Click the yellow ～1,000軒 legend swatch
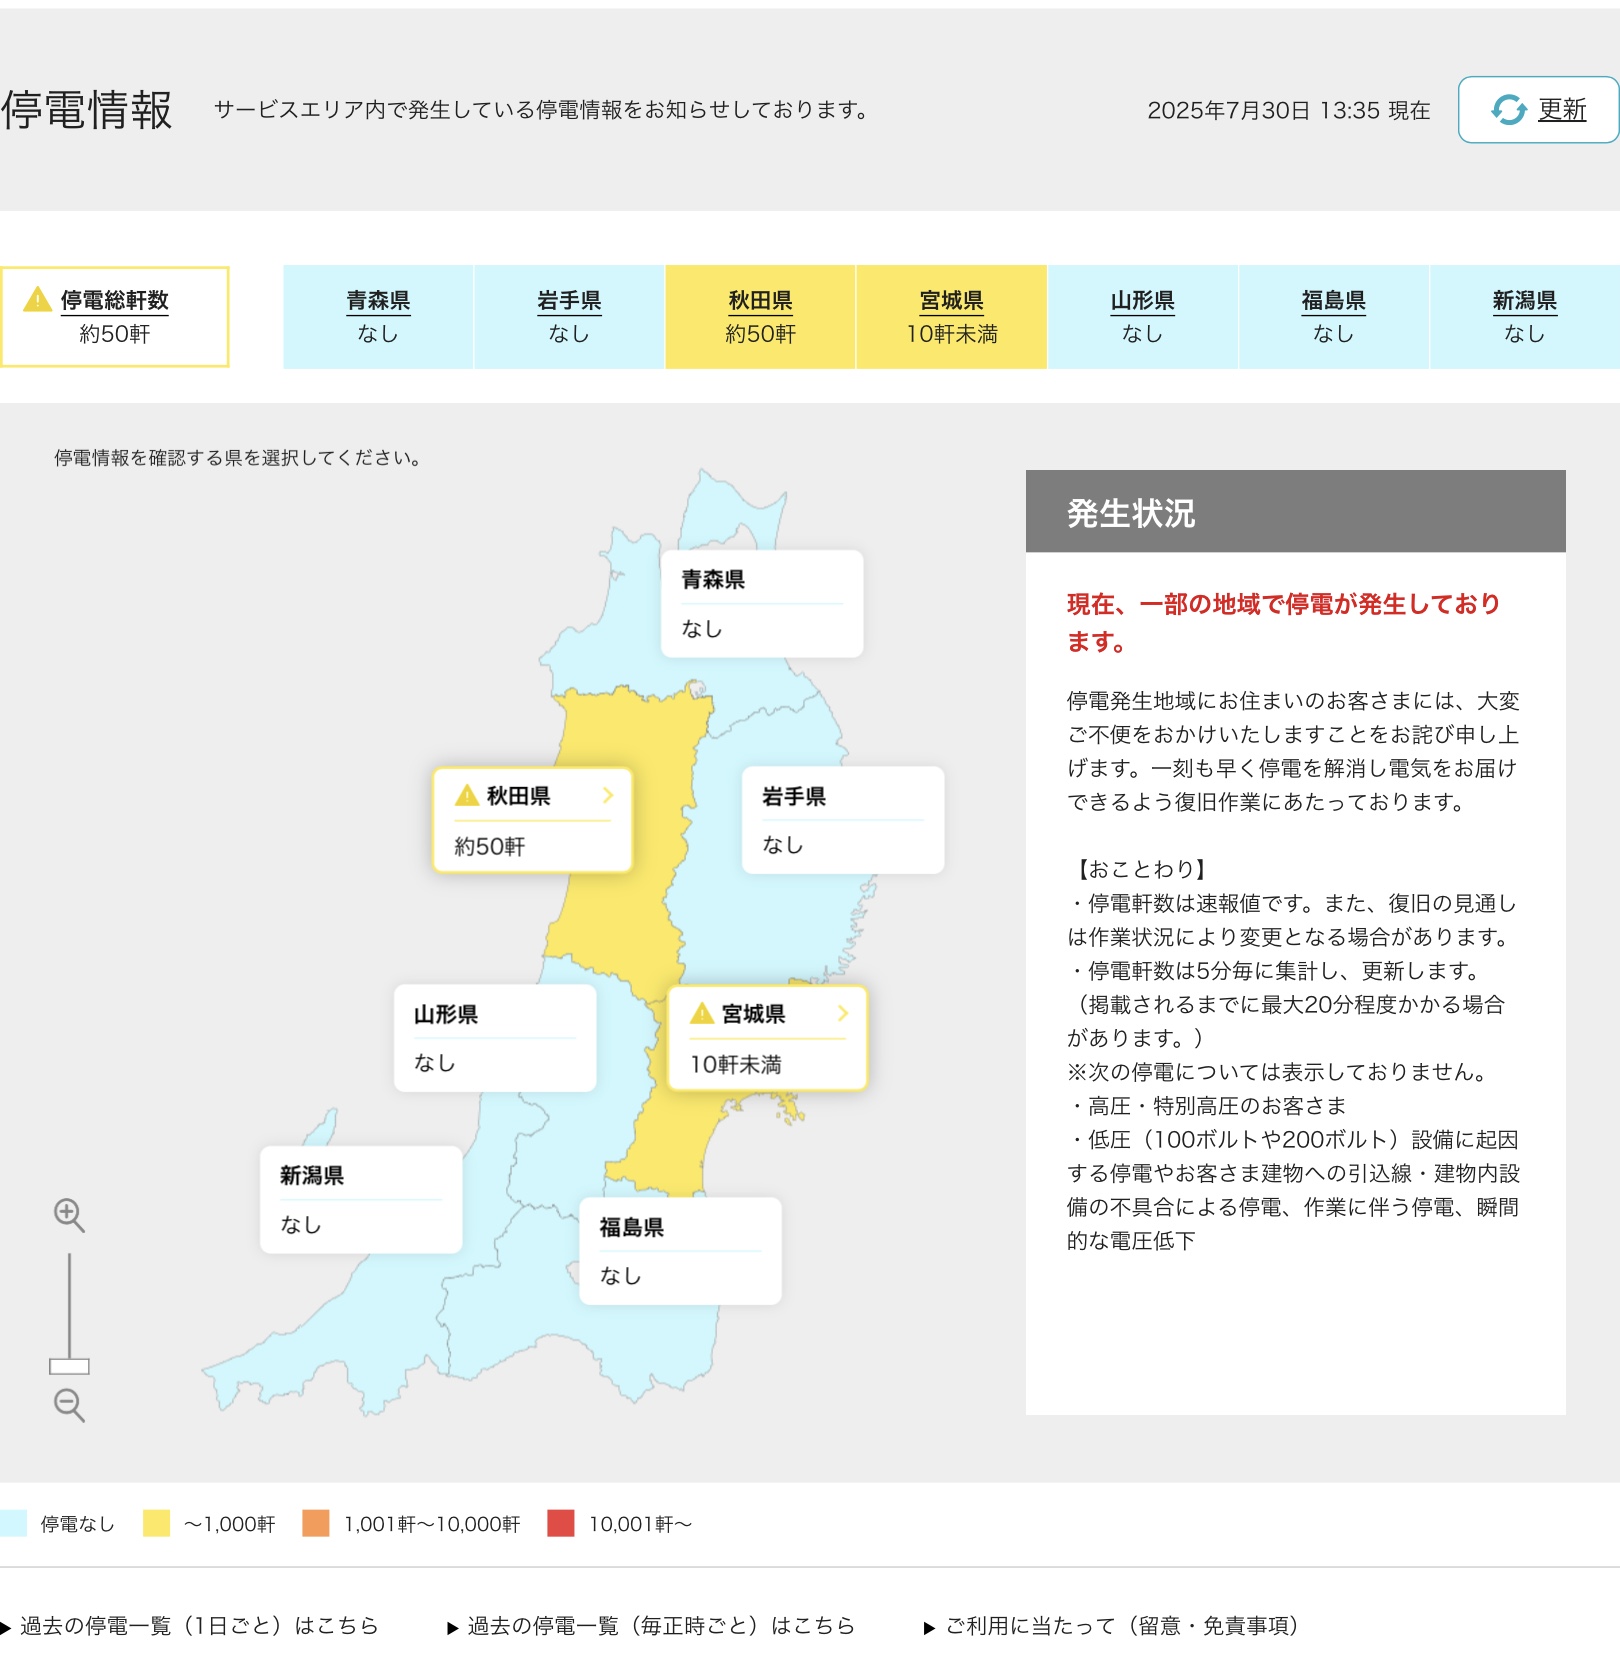This screenshot has height=1668, width=1620. click(156, 1523)
